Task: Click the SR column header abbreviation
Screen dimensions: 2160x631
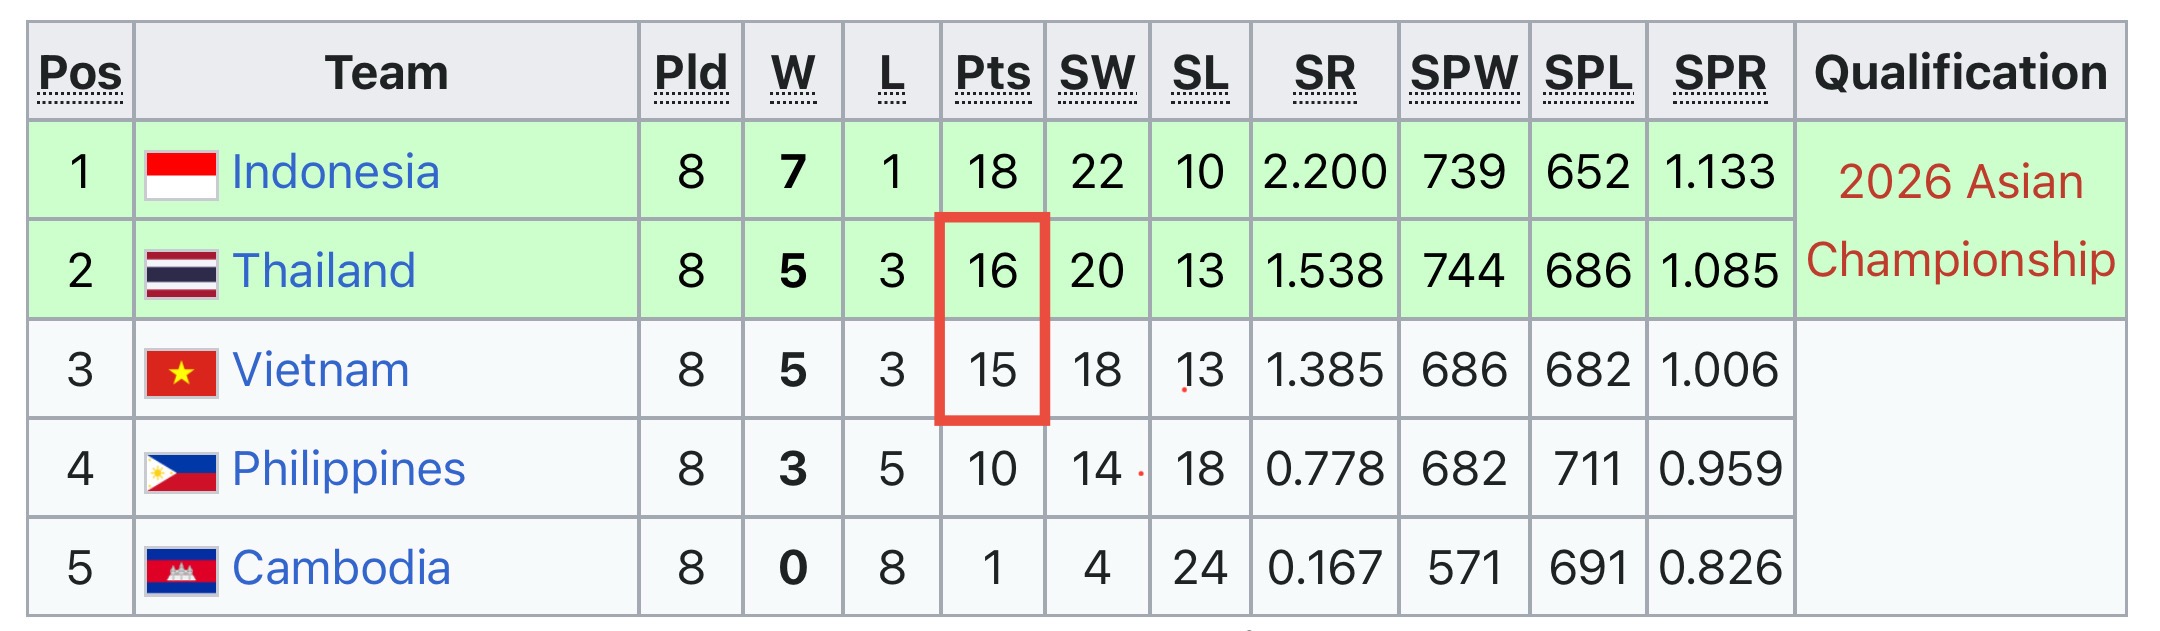Action: 1325,75
